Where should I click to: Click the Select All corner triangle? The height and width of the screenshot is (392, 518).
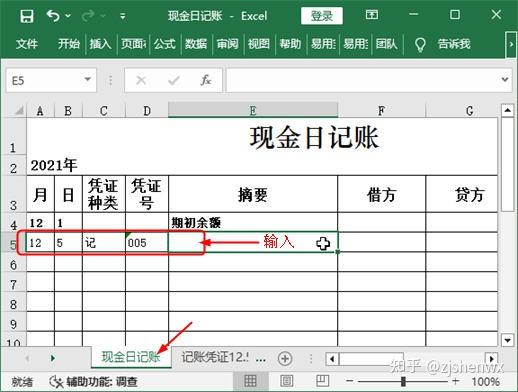pos(19,110)
